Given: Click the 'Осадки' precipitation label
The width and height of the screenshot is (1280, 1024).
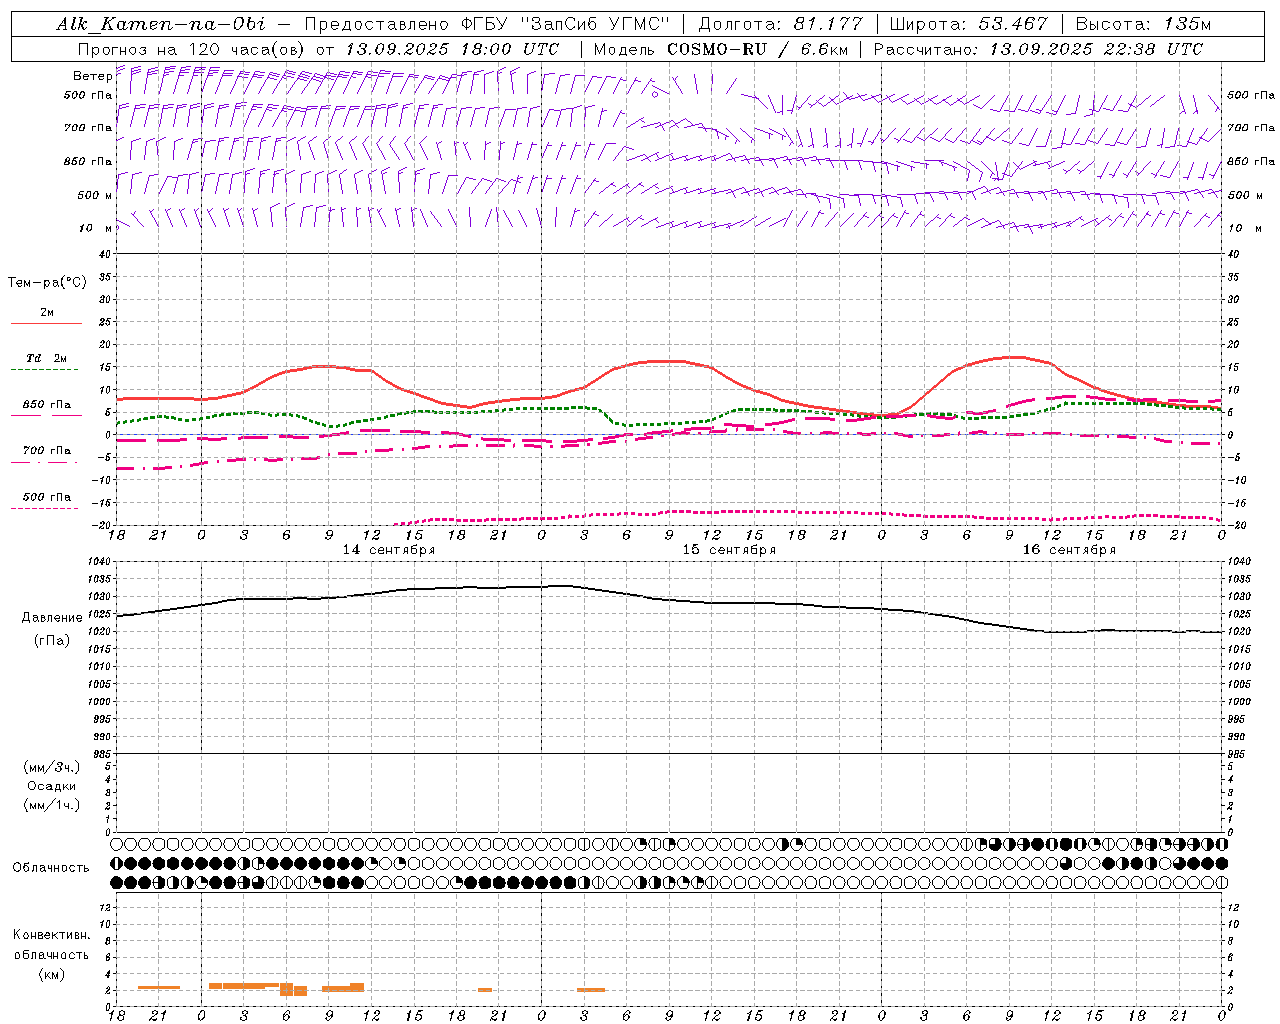Looking at the screenshot, I should pos(52,786).
